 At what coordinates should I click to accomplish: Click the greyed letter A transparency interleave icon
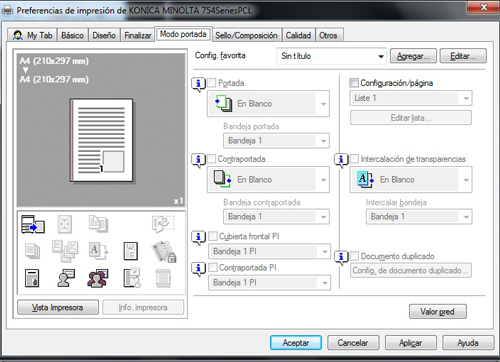coord(98,251)
